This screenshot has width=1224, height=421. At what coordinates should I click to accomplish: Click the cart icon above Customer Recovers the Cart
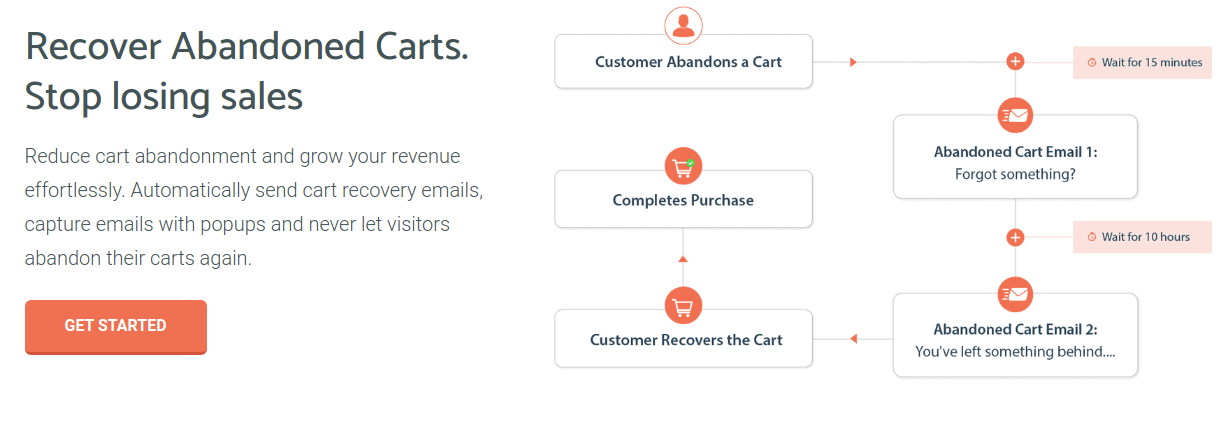tap(683, 306)
